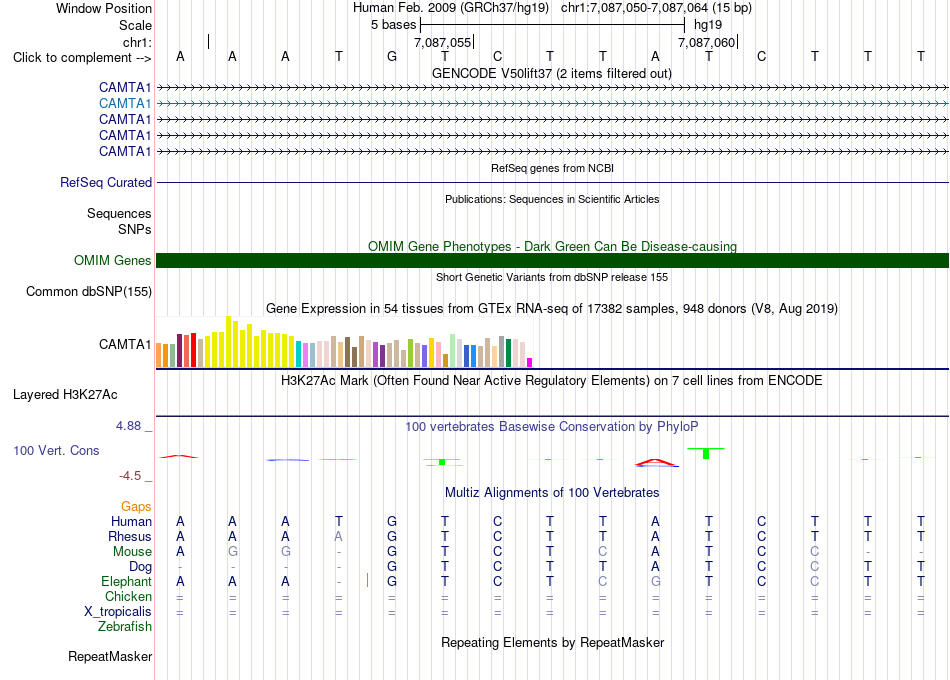This screenshot has height=680, width=950.
Task: Select the 'Human' species label
Action: [131, 522]
